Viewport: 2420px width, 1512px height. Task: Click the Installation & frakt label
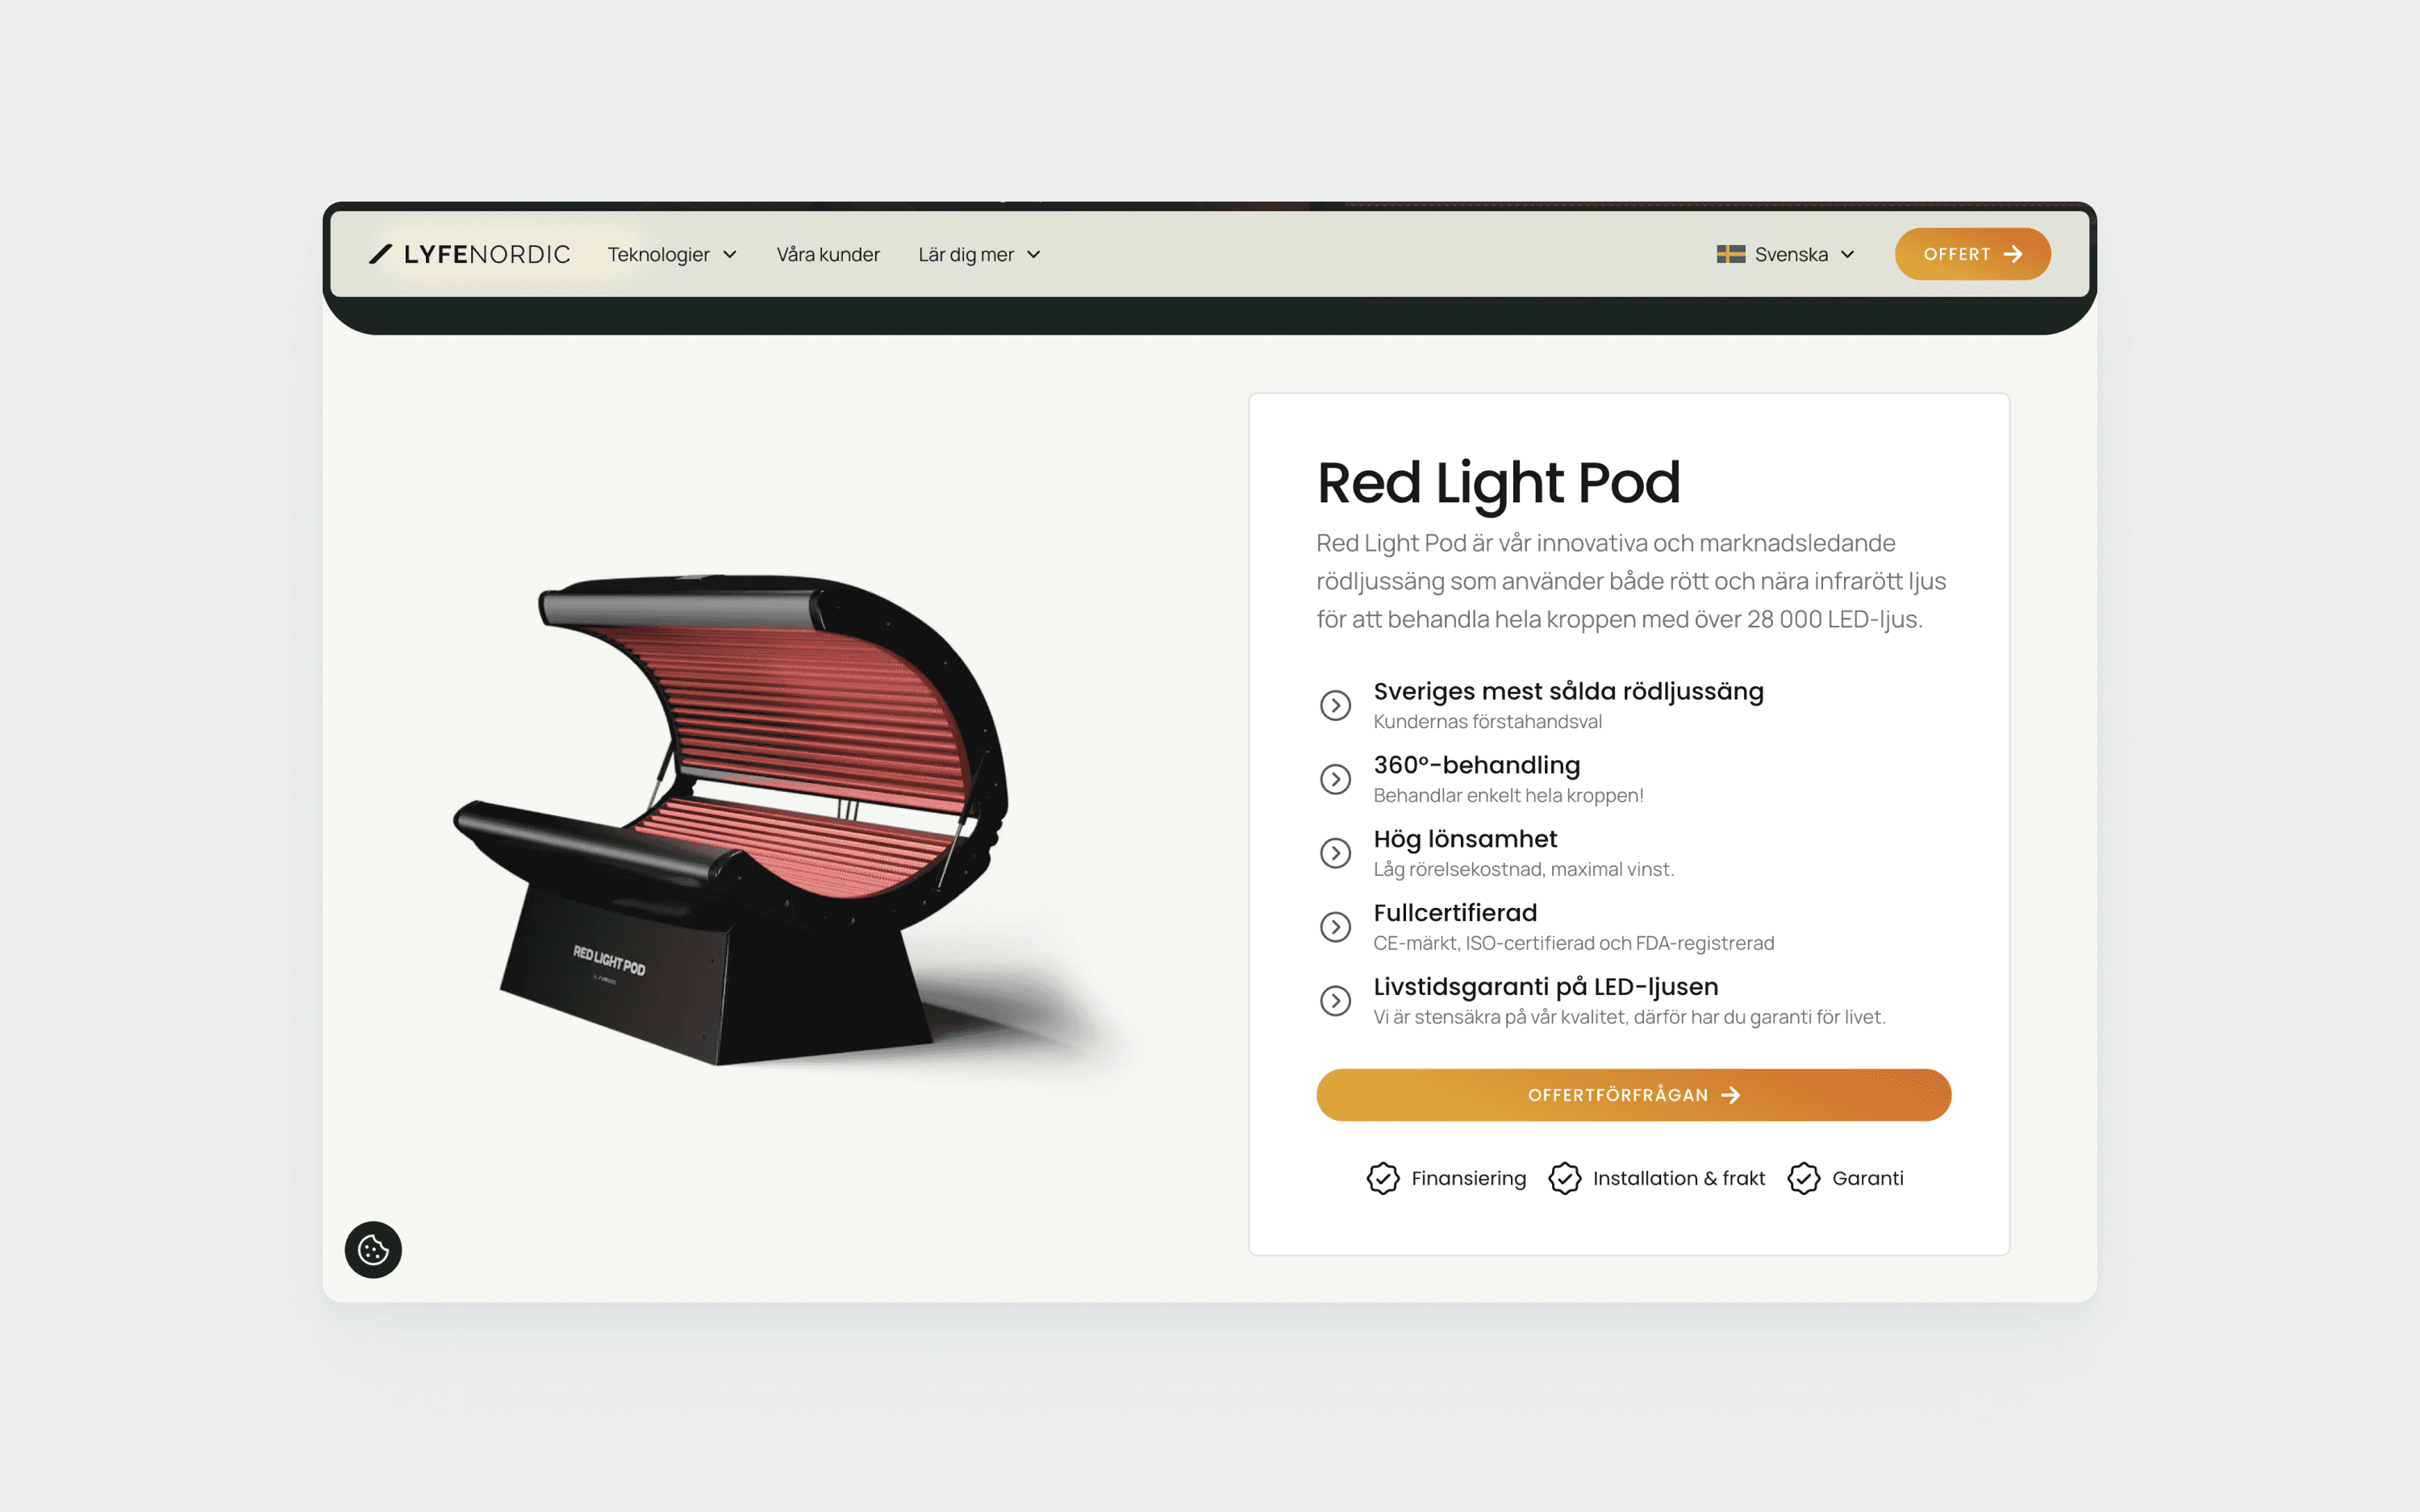(x=1678, y=1178)
